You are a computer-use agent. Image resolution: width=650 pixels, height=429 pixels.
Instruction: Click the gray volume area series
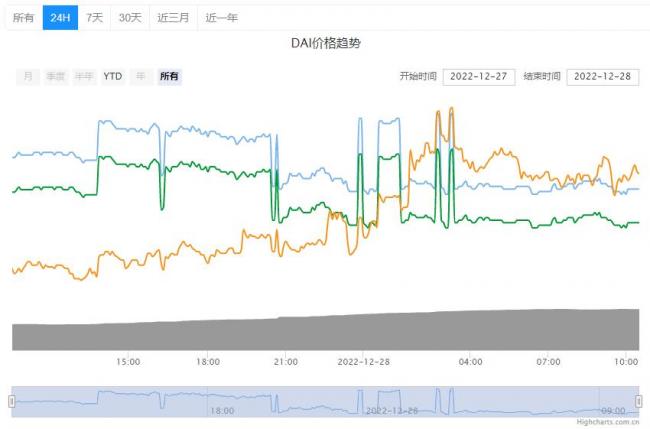pyautogui.click(x=325, y=334)
